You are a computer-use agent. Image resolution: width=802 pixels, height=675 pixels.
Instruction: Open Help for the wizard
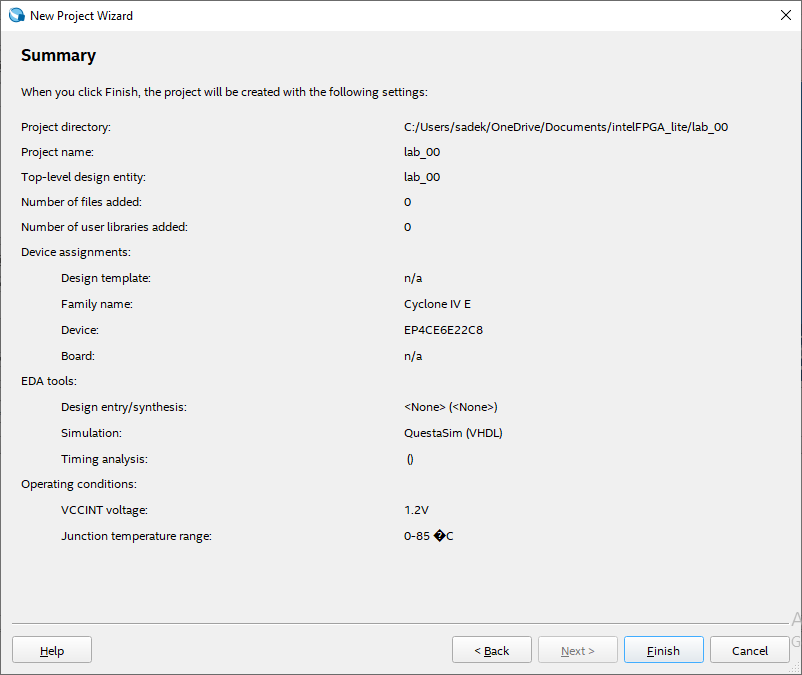[x=52, y=650]
